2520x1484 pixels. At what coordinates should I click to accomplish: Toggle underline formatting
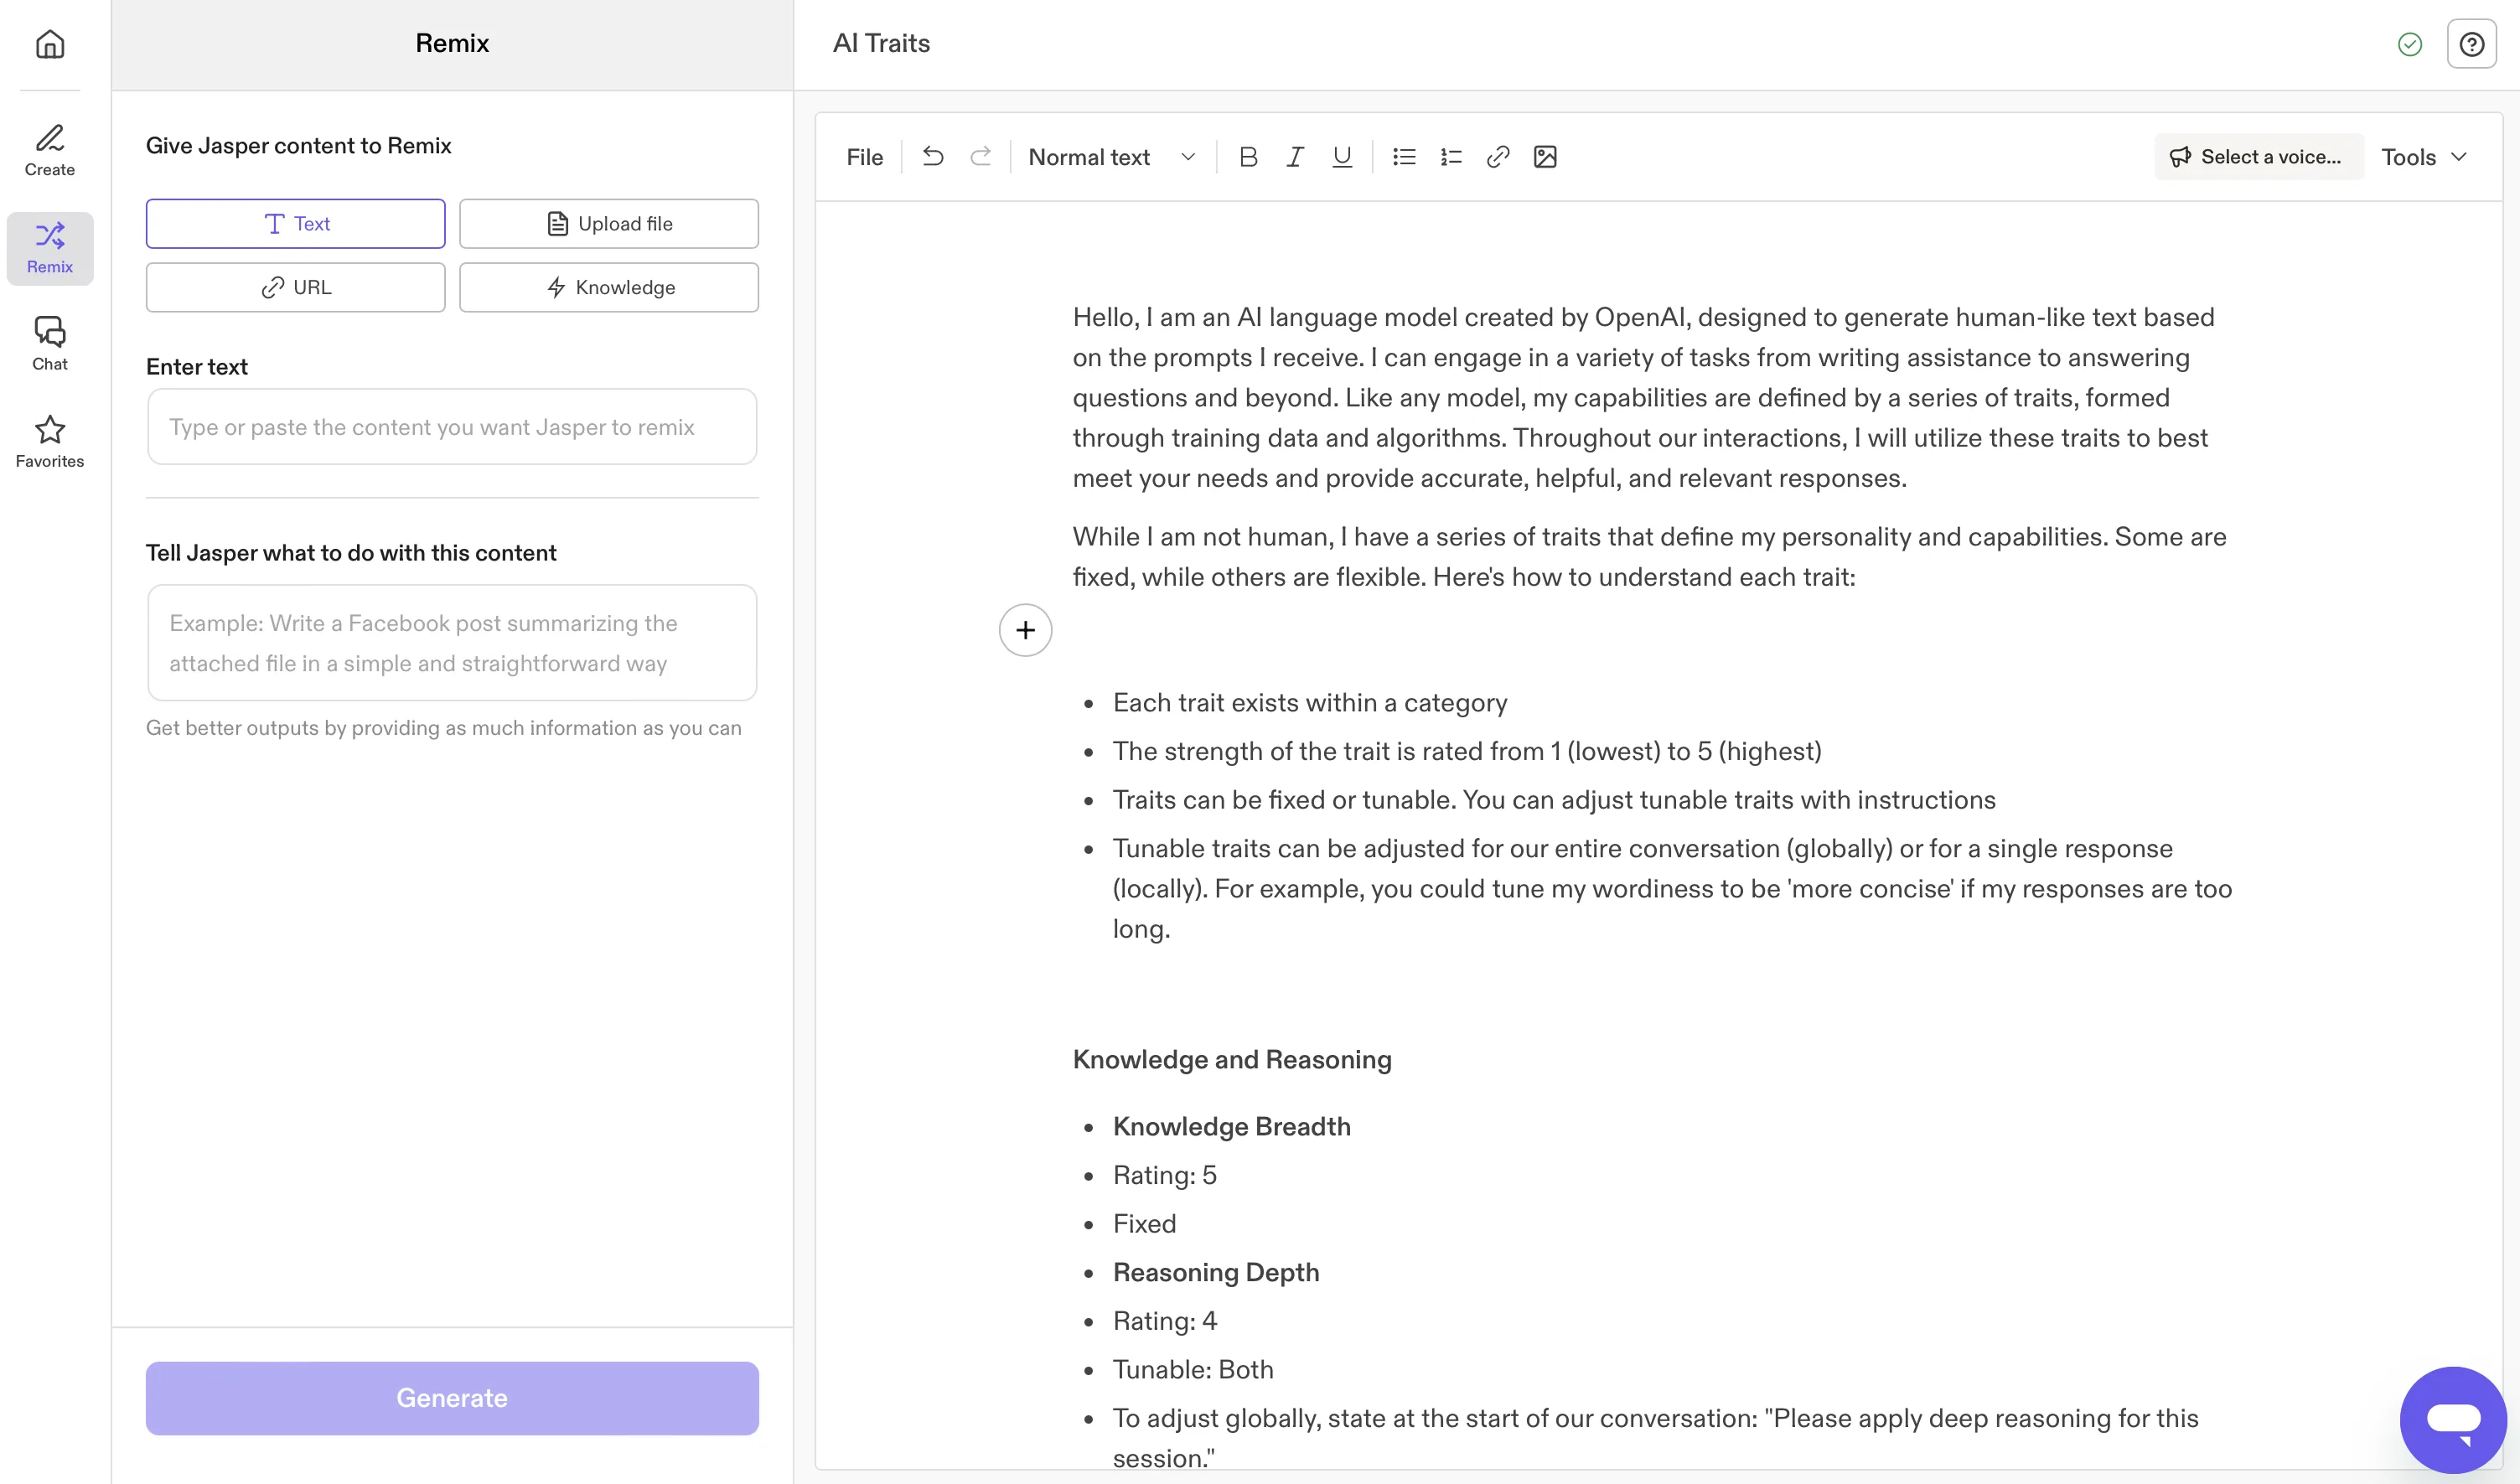click(1341, 157)
